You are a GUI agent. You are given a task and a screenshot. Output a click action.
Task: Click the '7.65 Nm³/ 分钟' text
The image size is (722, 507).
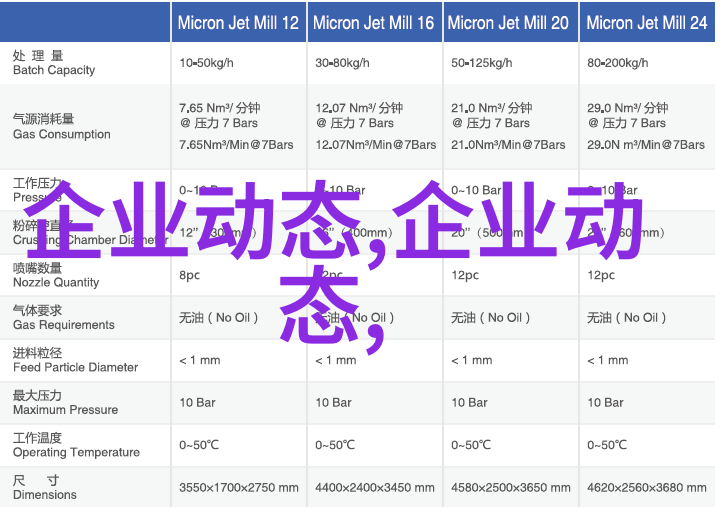click(220, 108)
